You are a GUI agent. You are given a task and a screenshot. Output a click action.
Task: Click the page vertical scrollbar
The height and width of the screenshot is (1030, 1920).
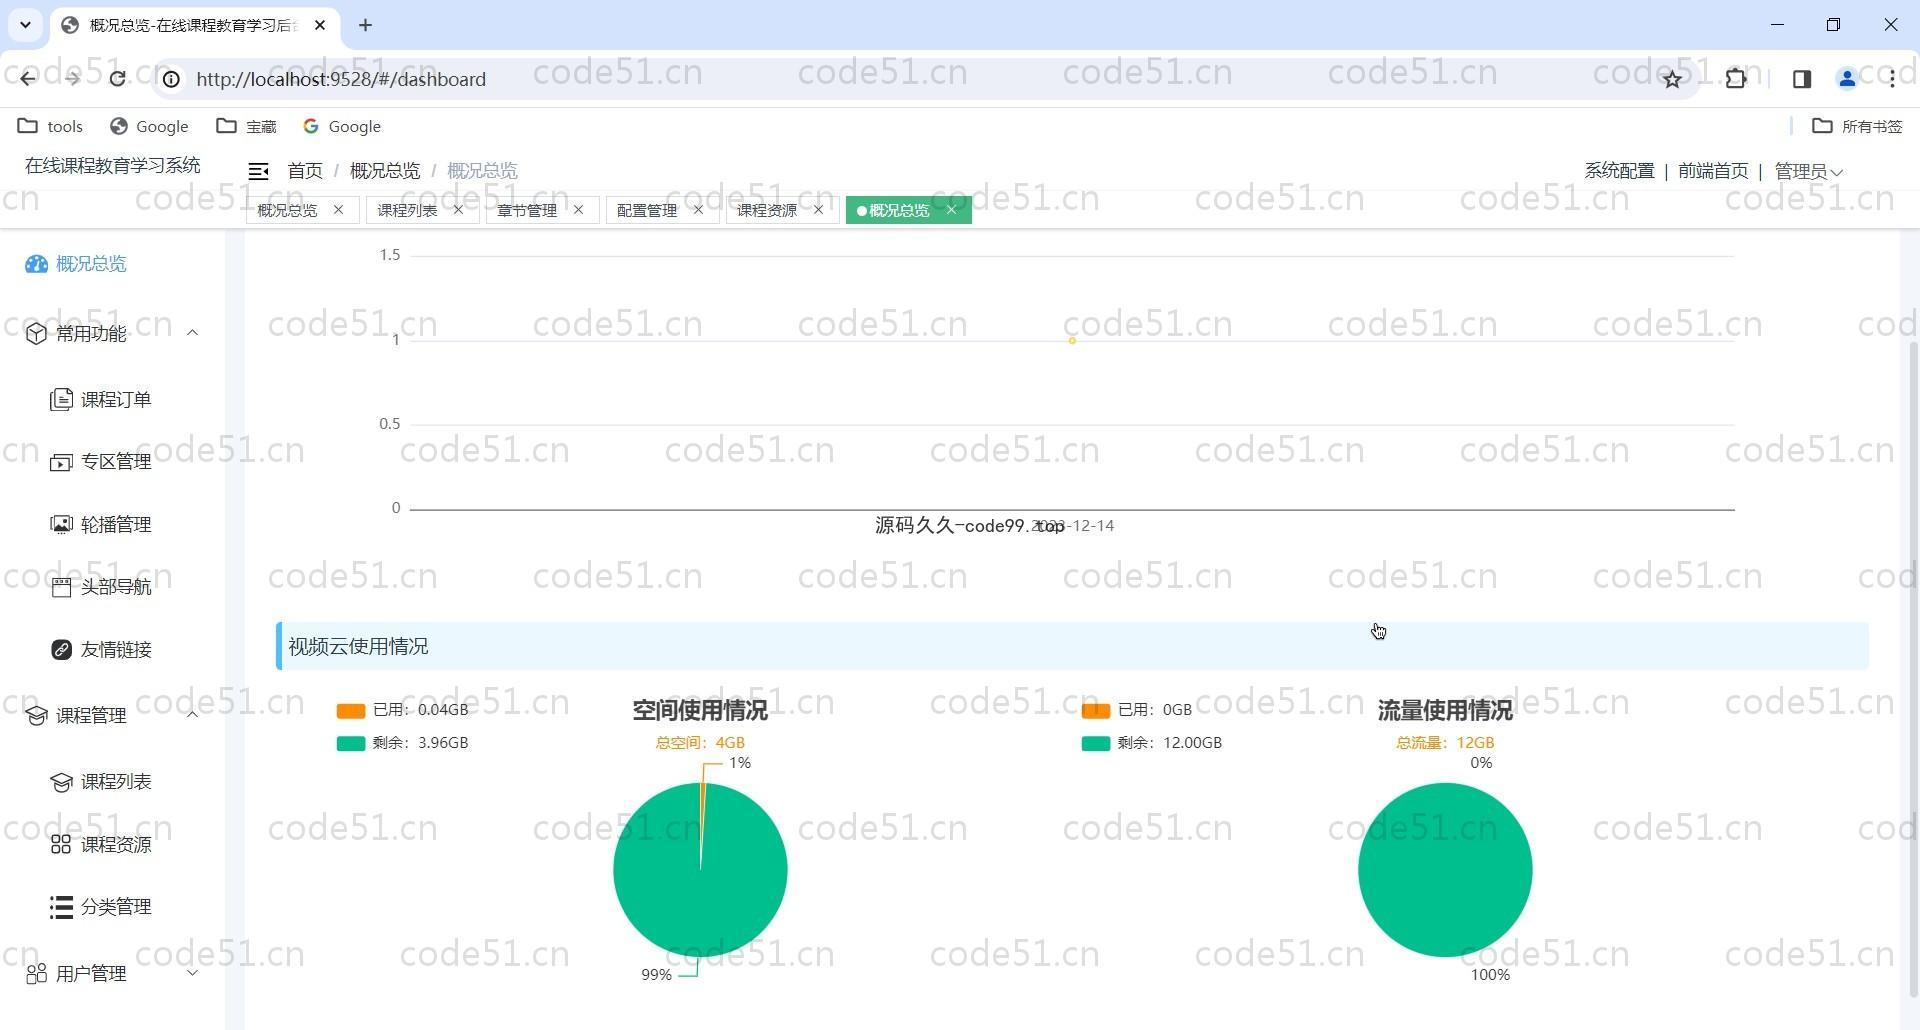coord(1914,668)
